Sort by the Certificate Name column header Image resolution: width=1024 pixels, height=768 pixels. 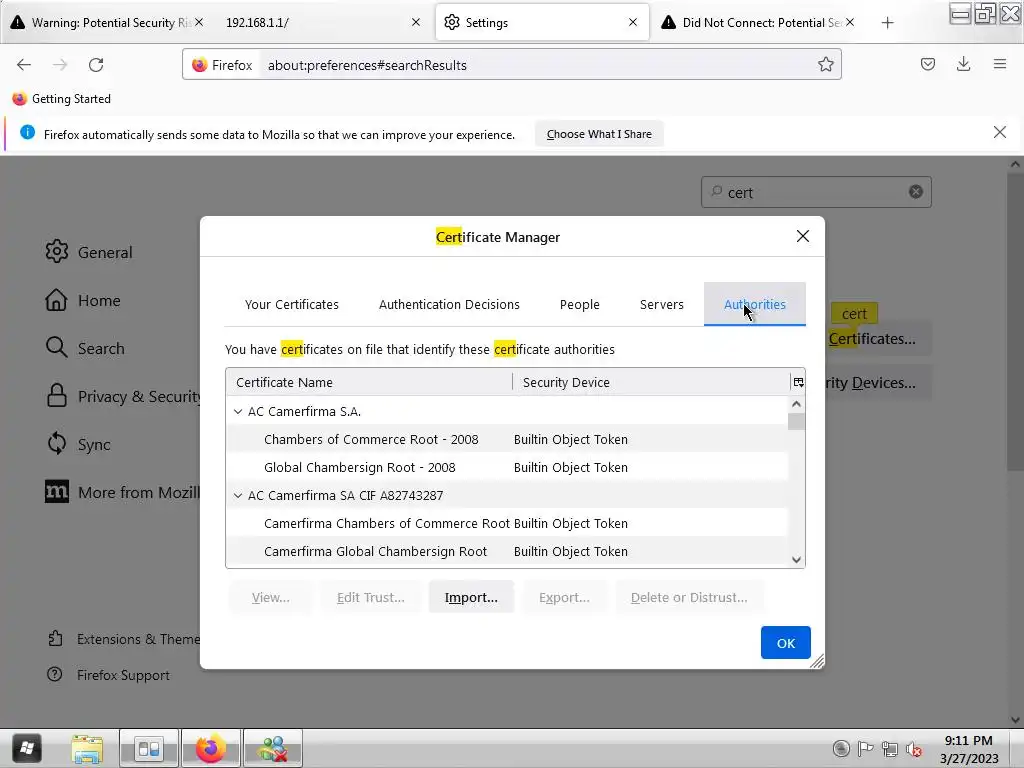point(369,382)
